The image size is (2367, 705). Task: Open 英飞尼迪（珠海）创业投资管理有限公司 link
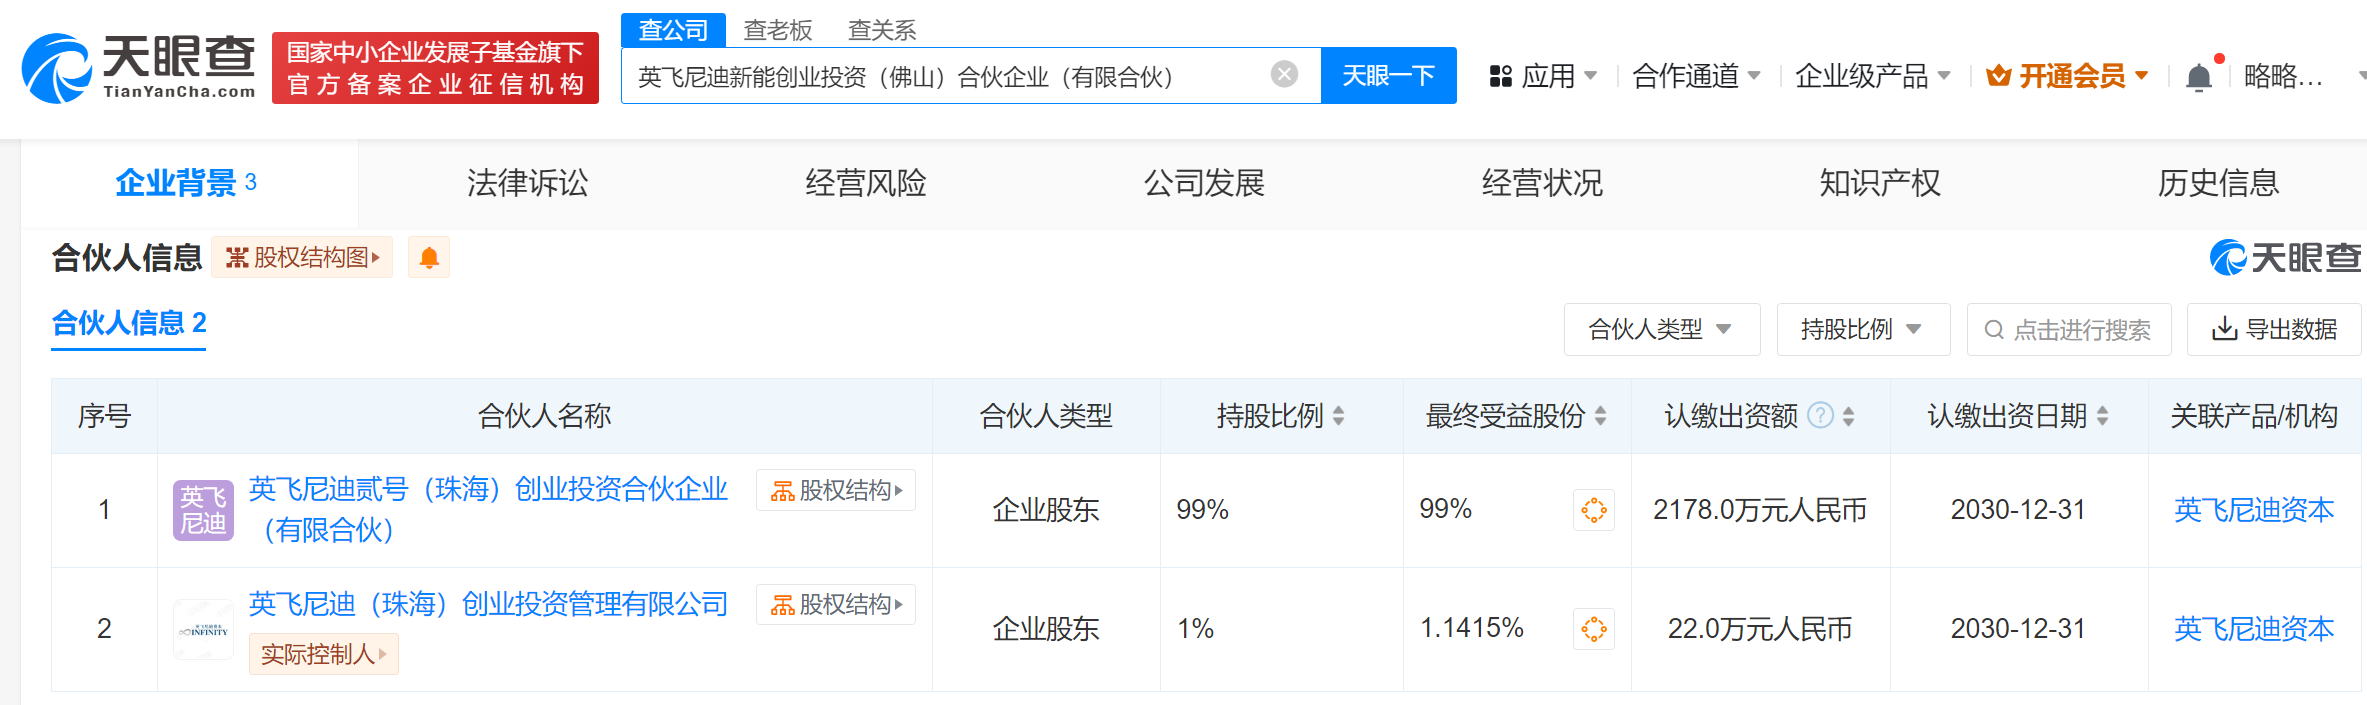(488, 604)
